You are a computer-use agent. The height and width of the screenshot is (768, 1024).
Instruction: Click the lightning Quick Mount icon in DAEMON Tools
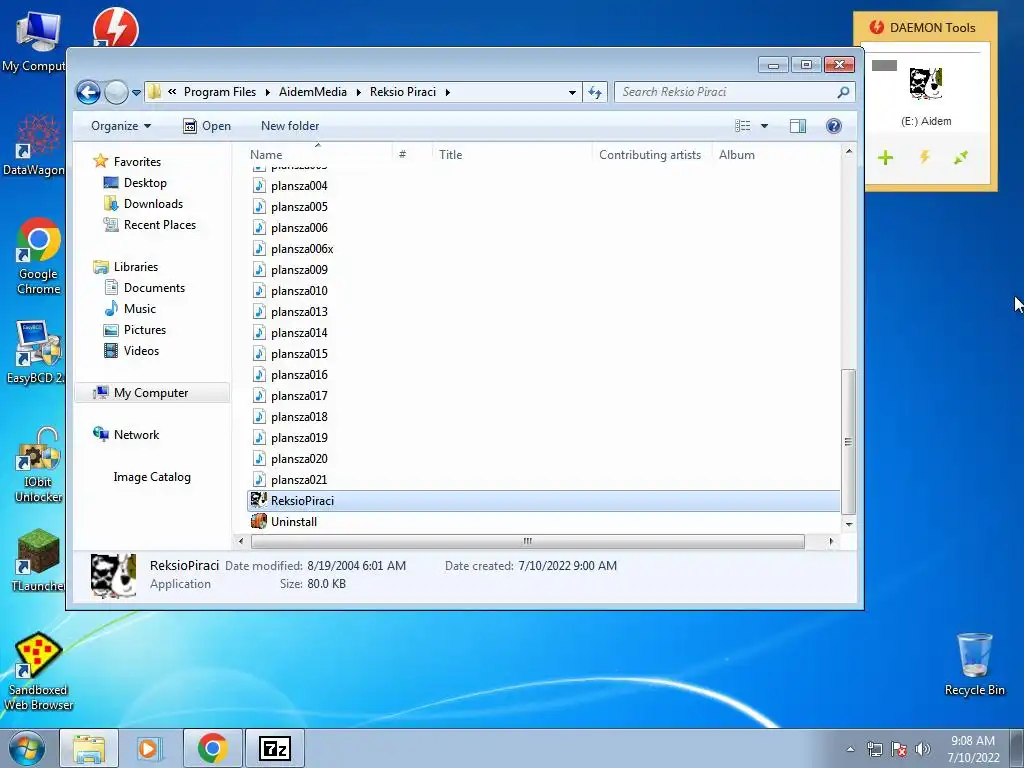(925, 157)
